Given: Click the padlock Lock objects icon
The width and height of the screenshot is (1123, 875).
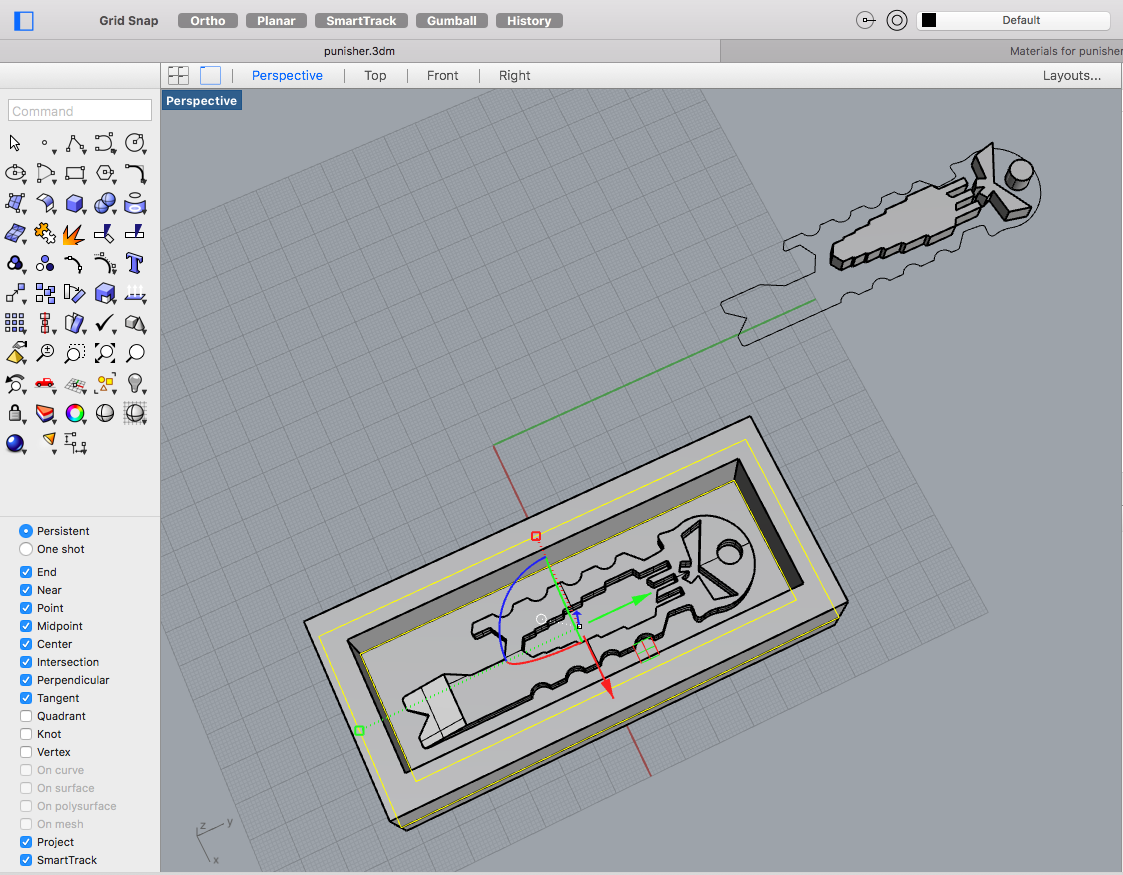Looking at the screenshot, I should [15, 413].
